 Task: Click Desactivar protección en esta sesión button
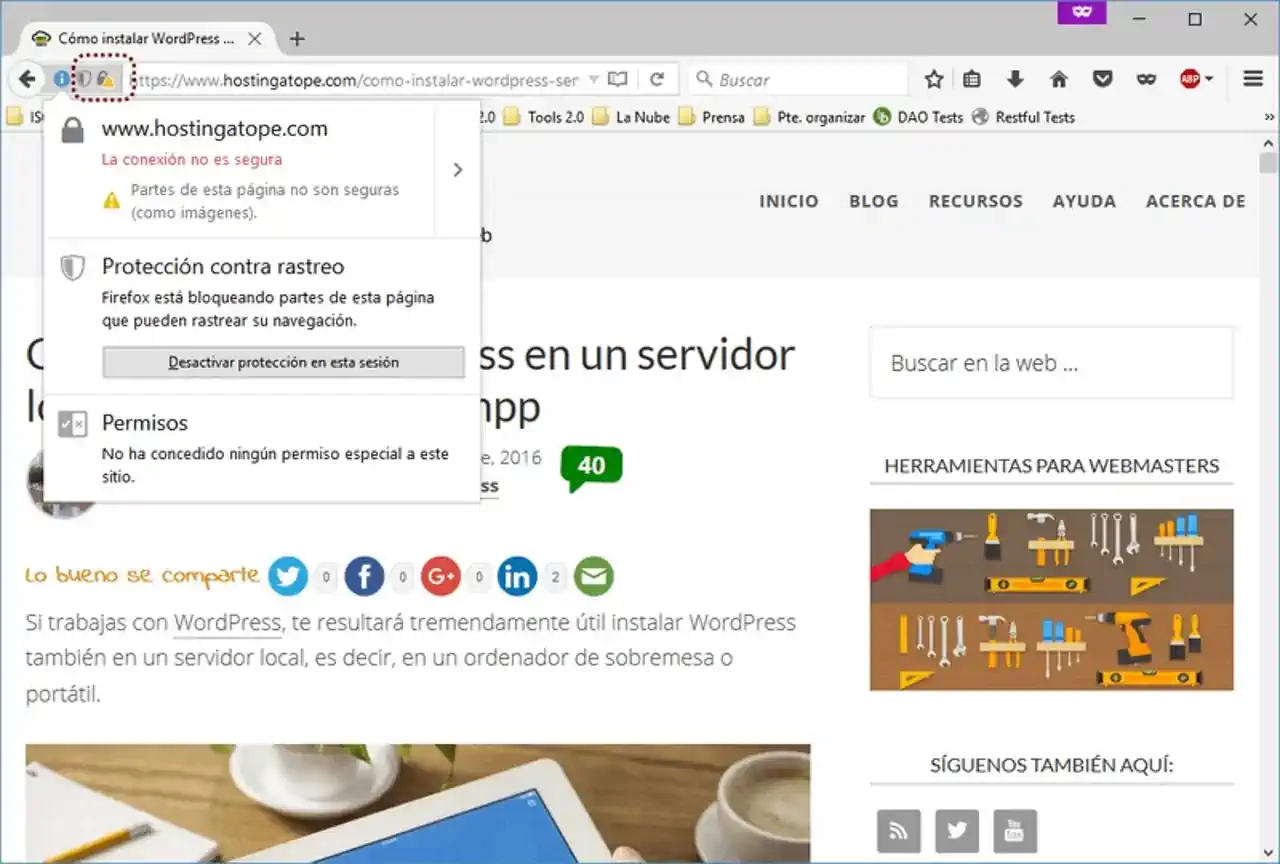click(x=283, y=362)
